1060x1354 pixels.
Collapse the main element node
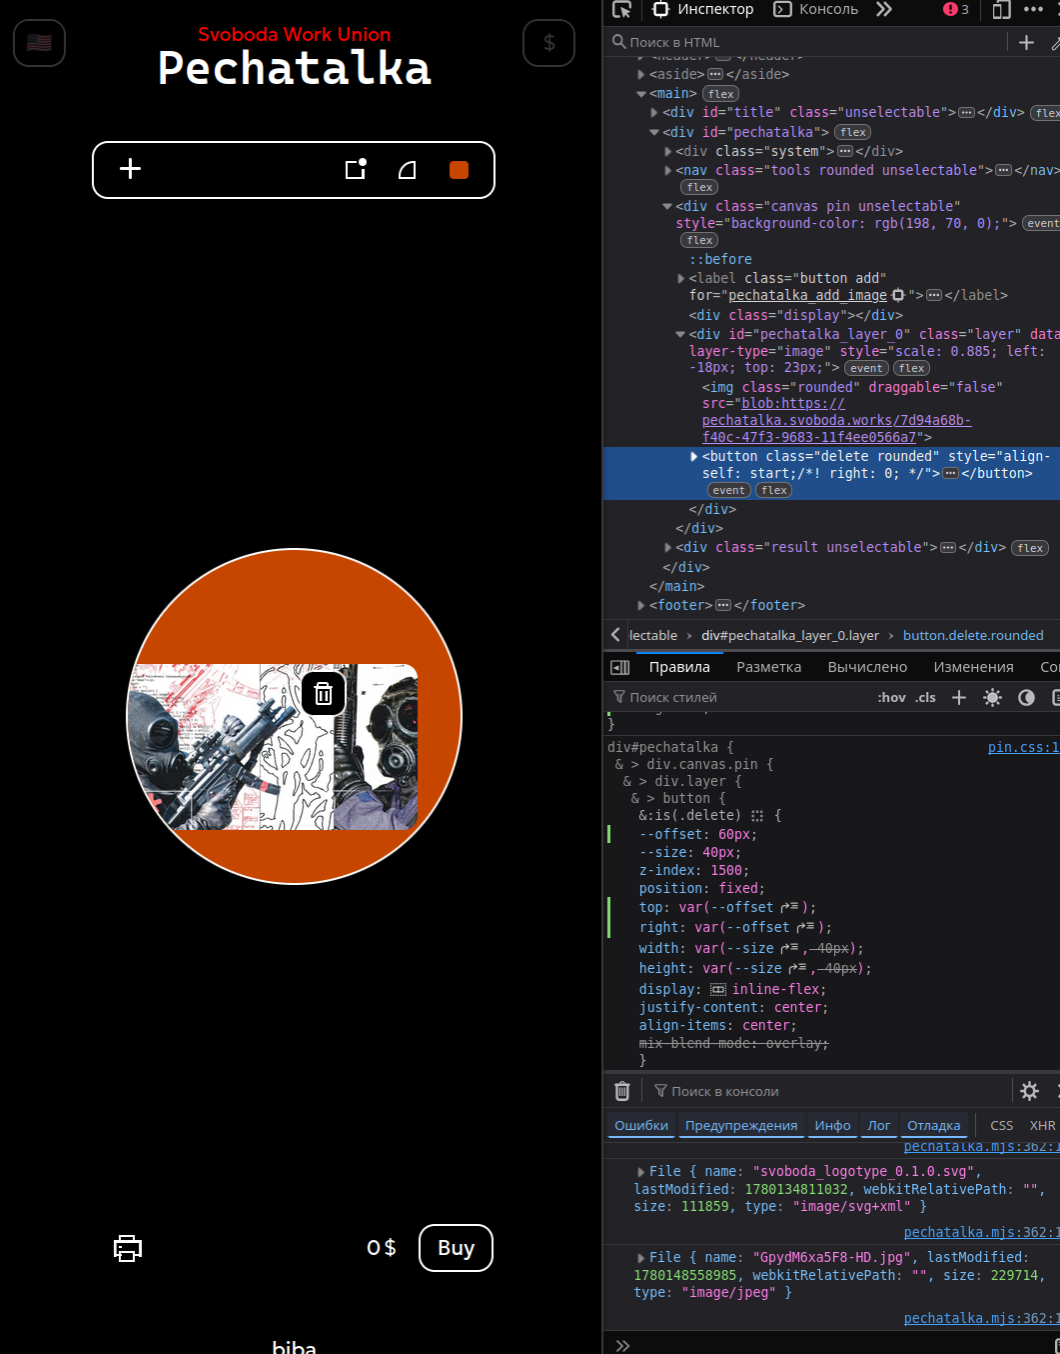tap(641, 93)
